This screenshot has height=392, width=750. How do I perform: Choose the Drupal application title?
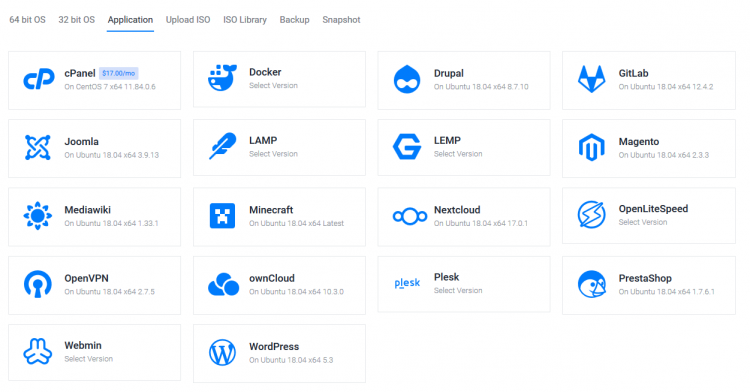click(449, 73)
